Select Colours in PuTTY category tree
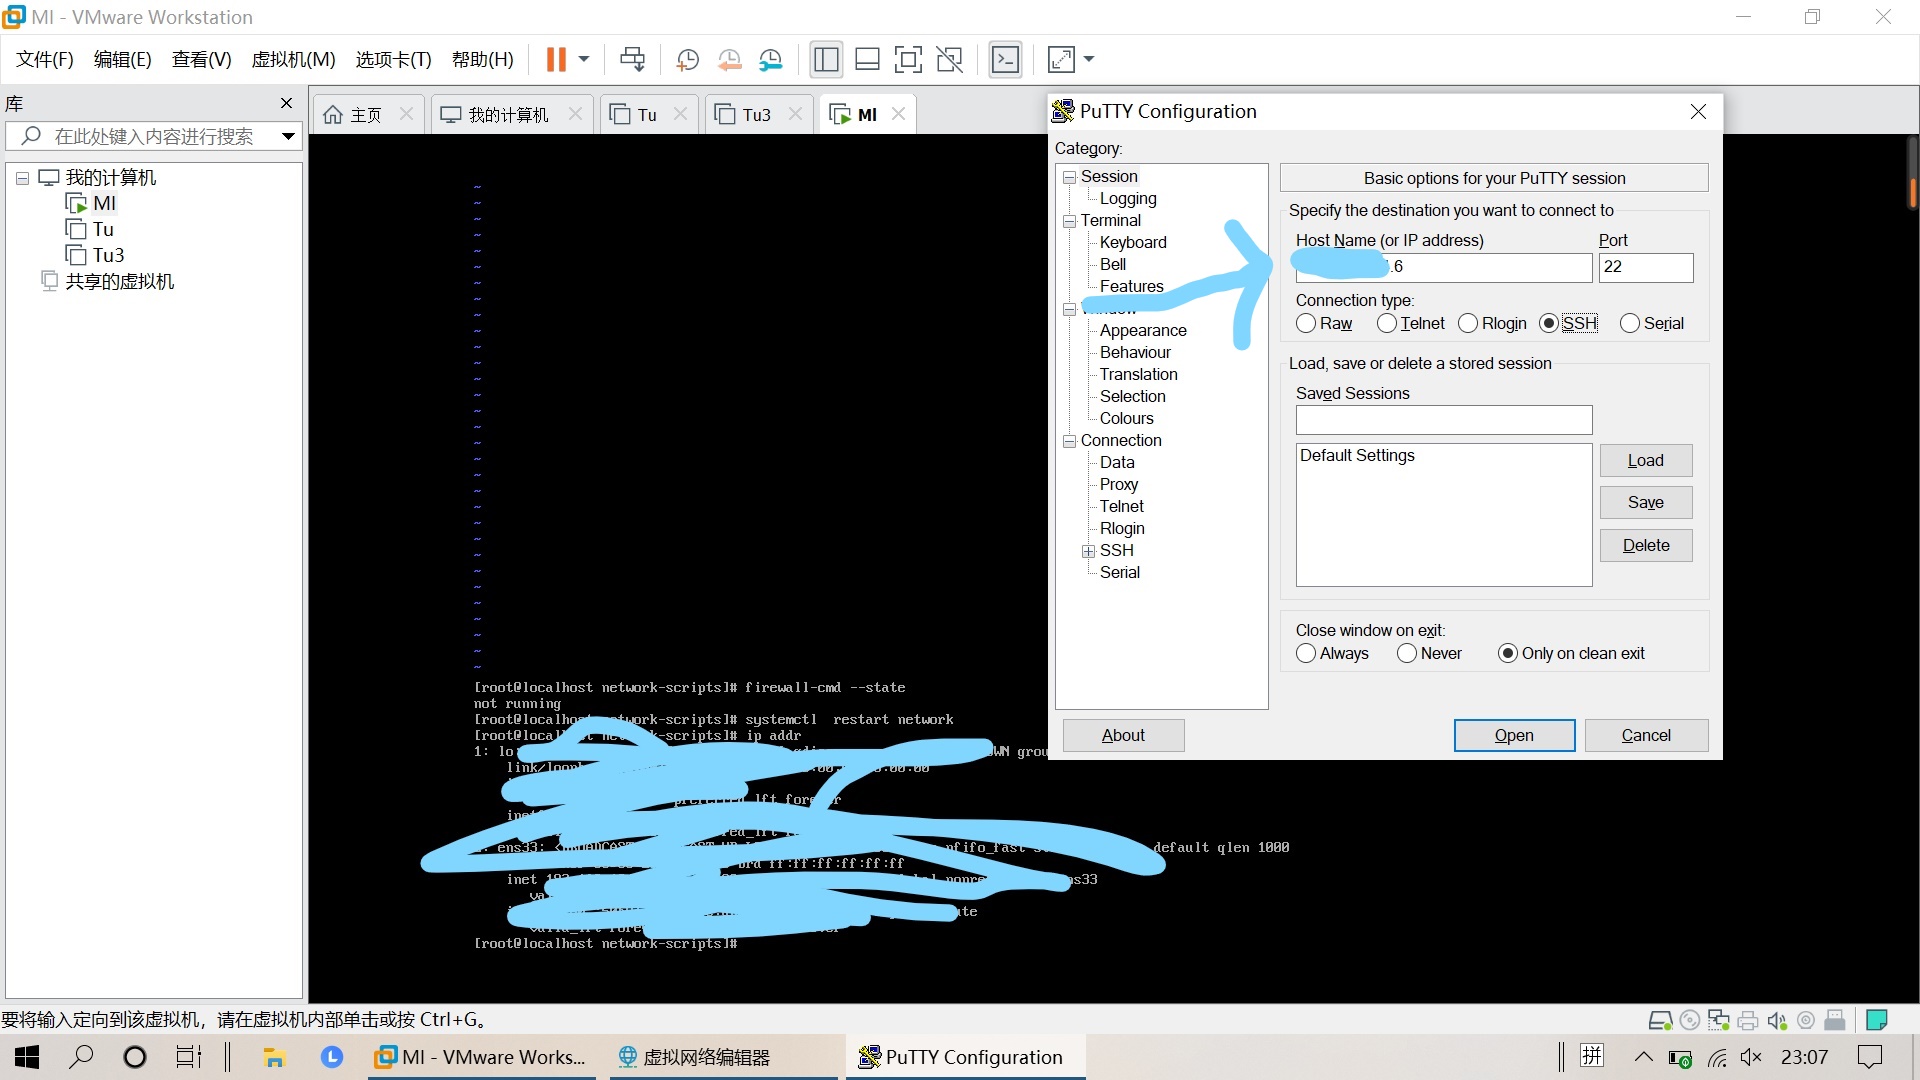This screenshot has height=1080, width=1920. click(1126, 419)
